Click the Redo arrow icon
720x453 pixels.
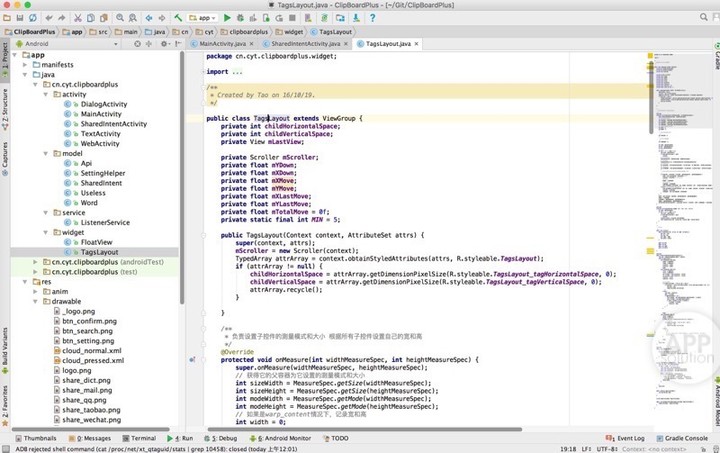tap(62, 18)
